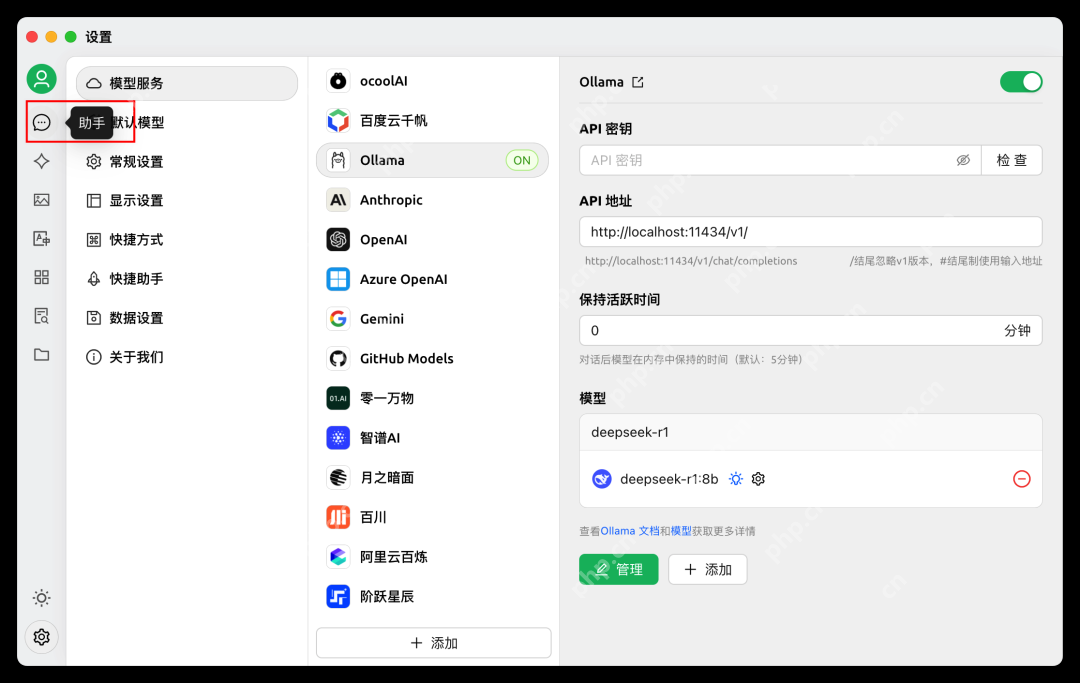Click the deepseek-r1 model group header

click(x=811, y=432)
